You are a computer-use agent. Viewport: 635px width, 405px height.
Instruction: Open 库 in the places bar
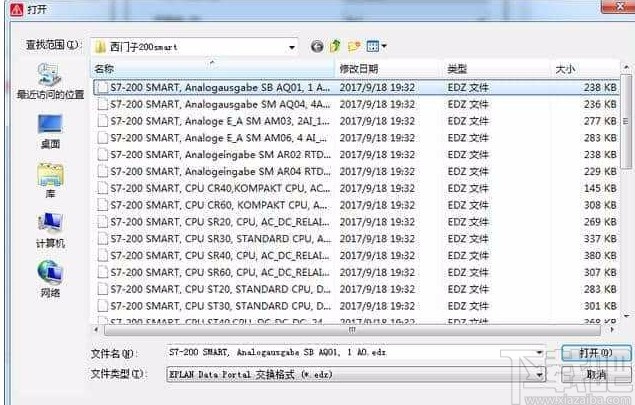pos(50,181)
